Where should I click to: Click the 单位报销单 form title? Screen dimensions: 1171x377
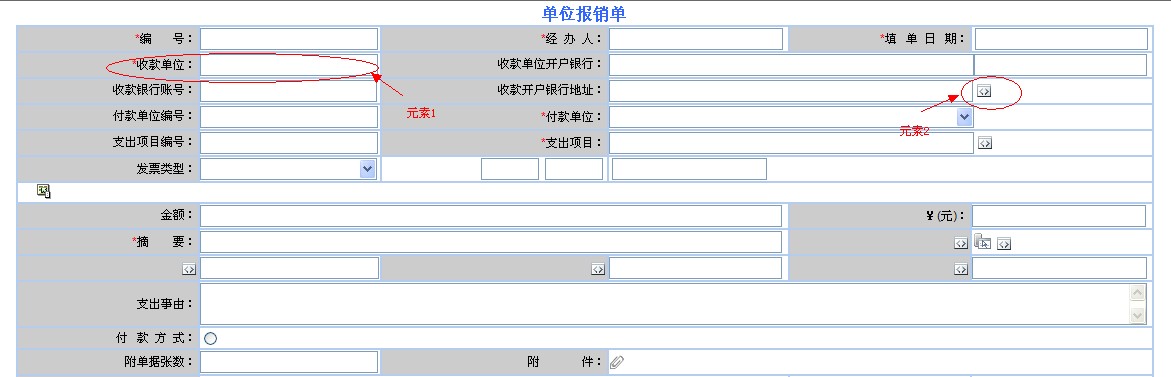click(x=584, y=13)
